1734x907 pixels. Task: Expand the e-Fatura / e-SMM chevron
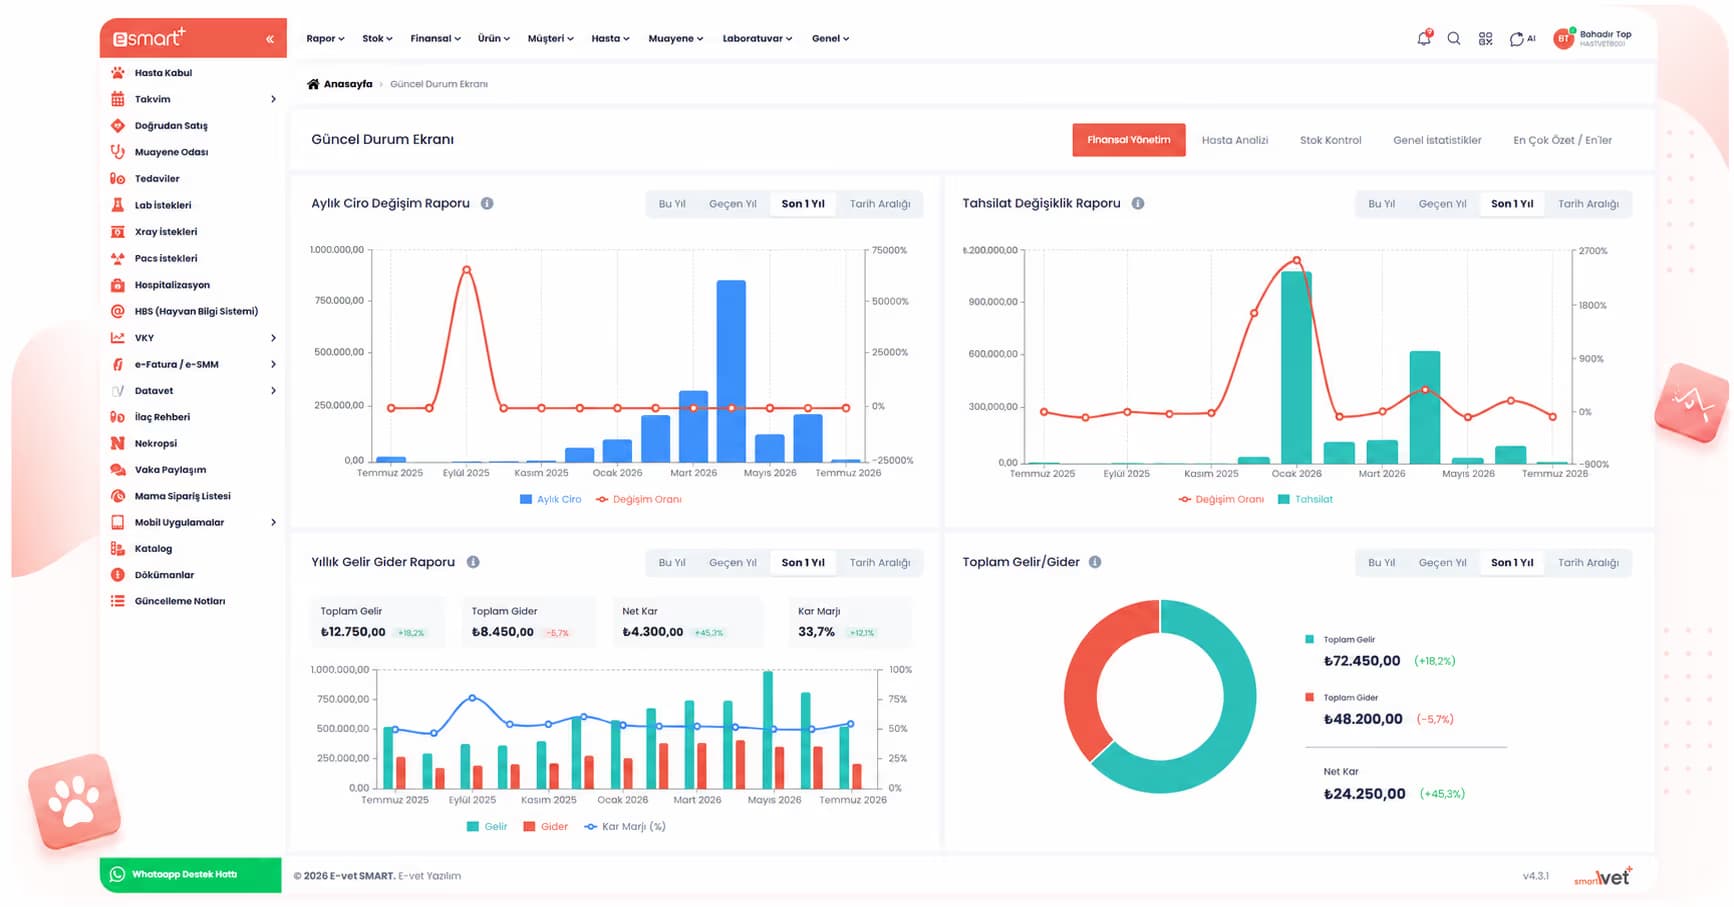pyautogui.click(x=273, y=364)
